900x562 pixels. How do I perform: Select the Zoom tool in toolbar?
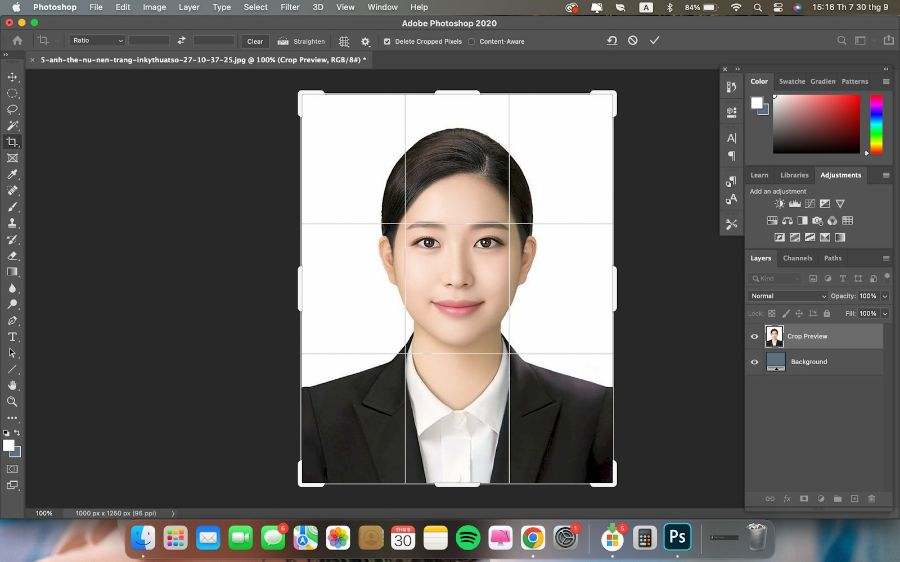pos(12,401)
